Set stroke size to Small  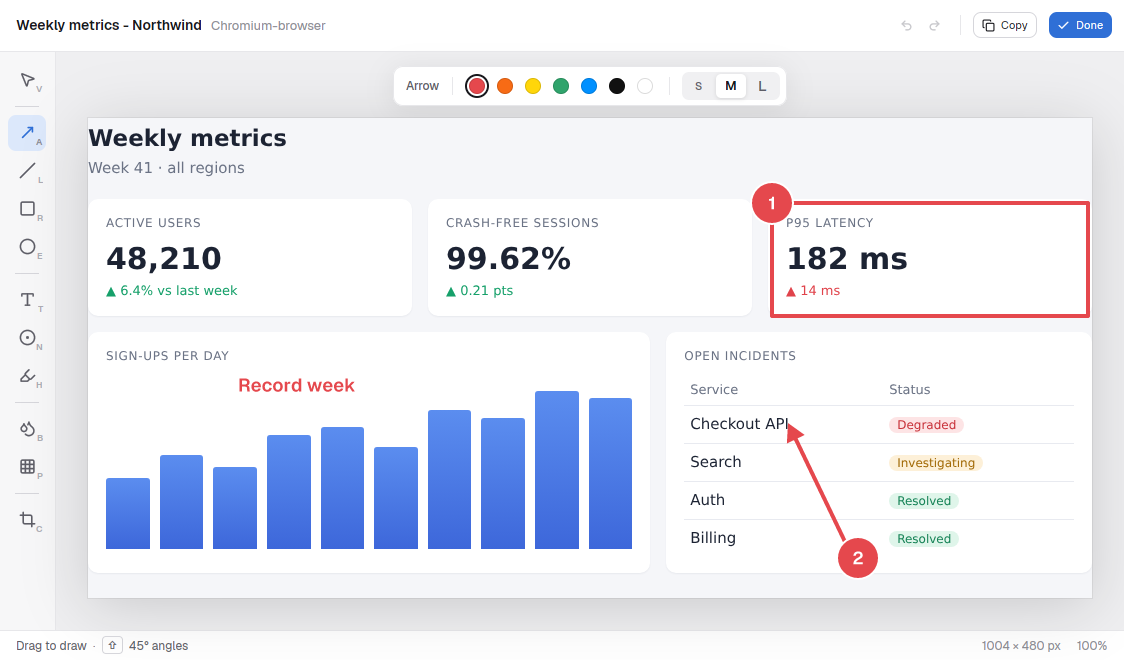(x=698, y=86)
